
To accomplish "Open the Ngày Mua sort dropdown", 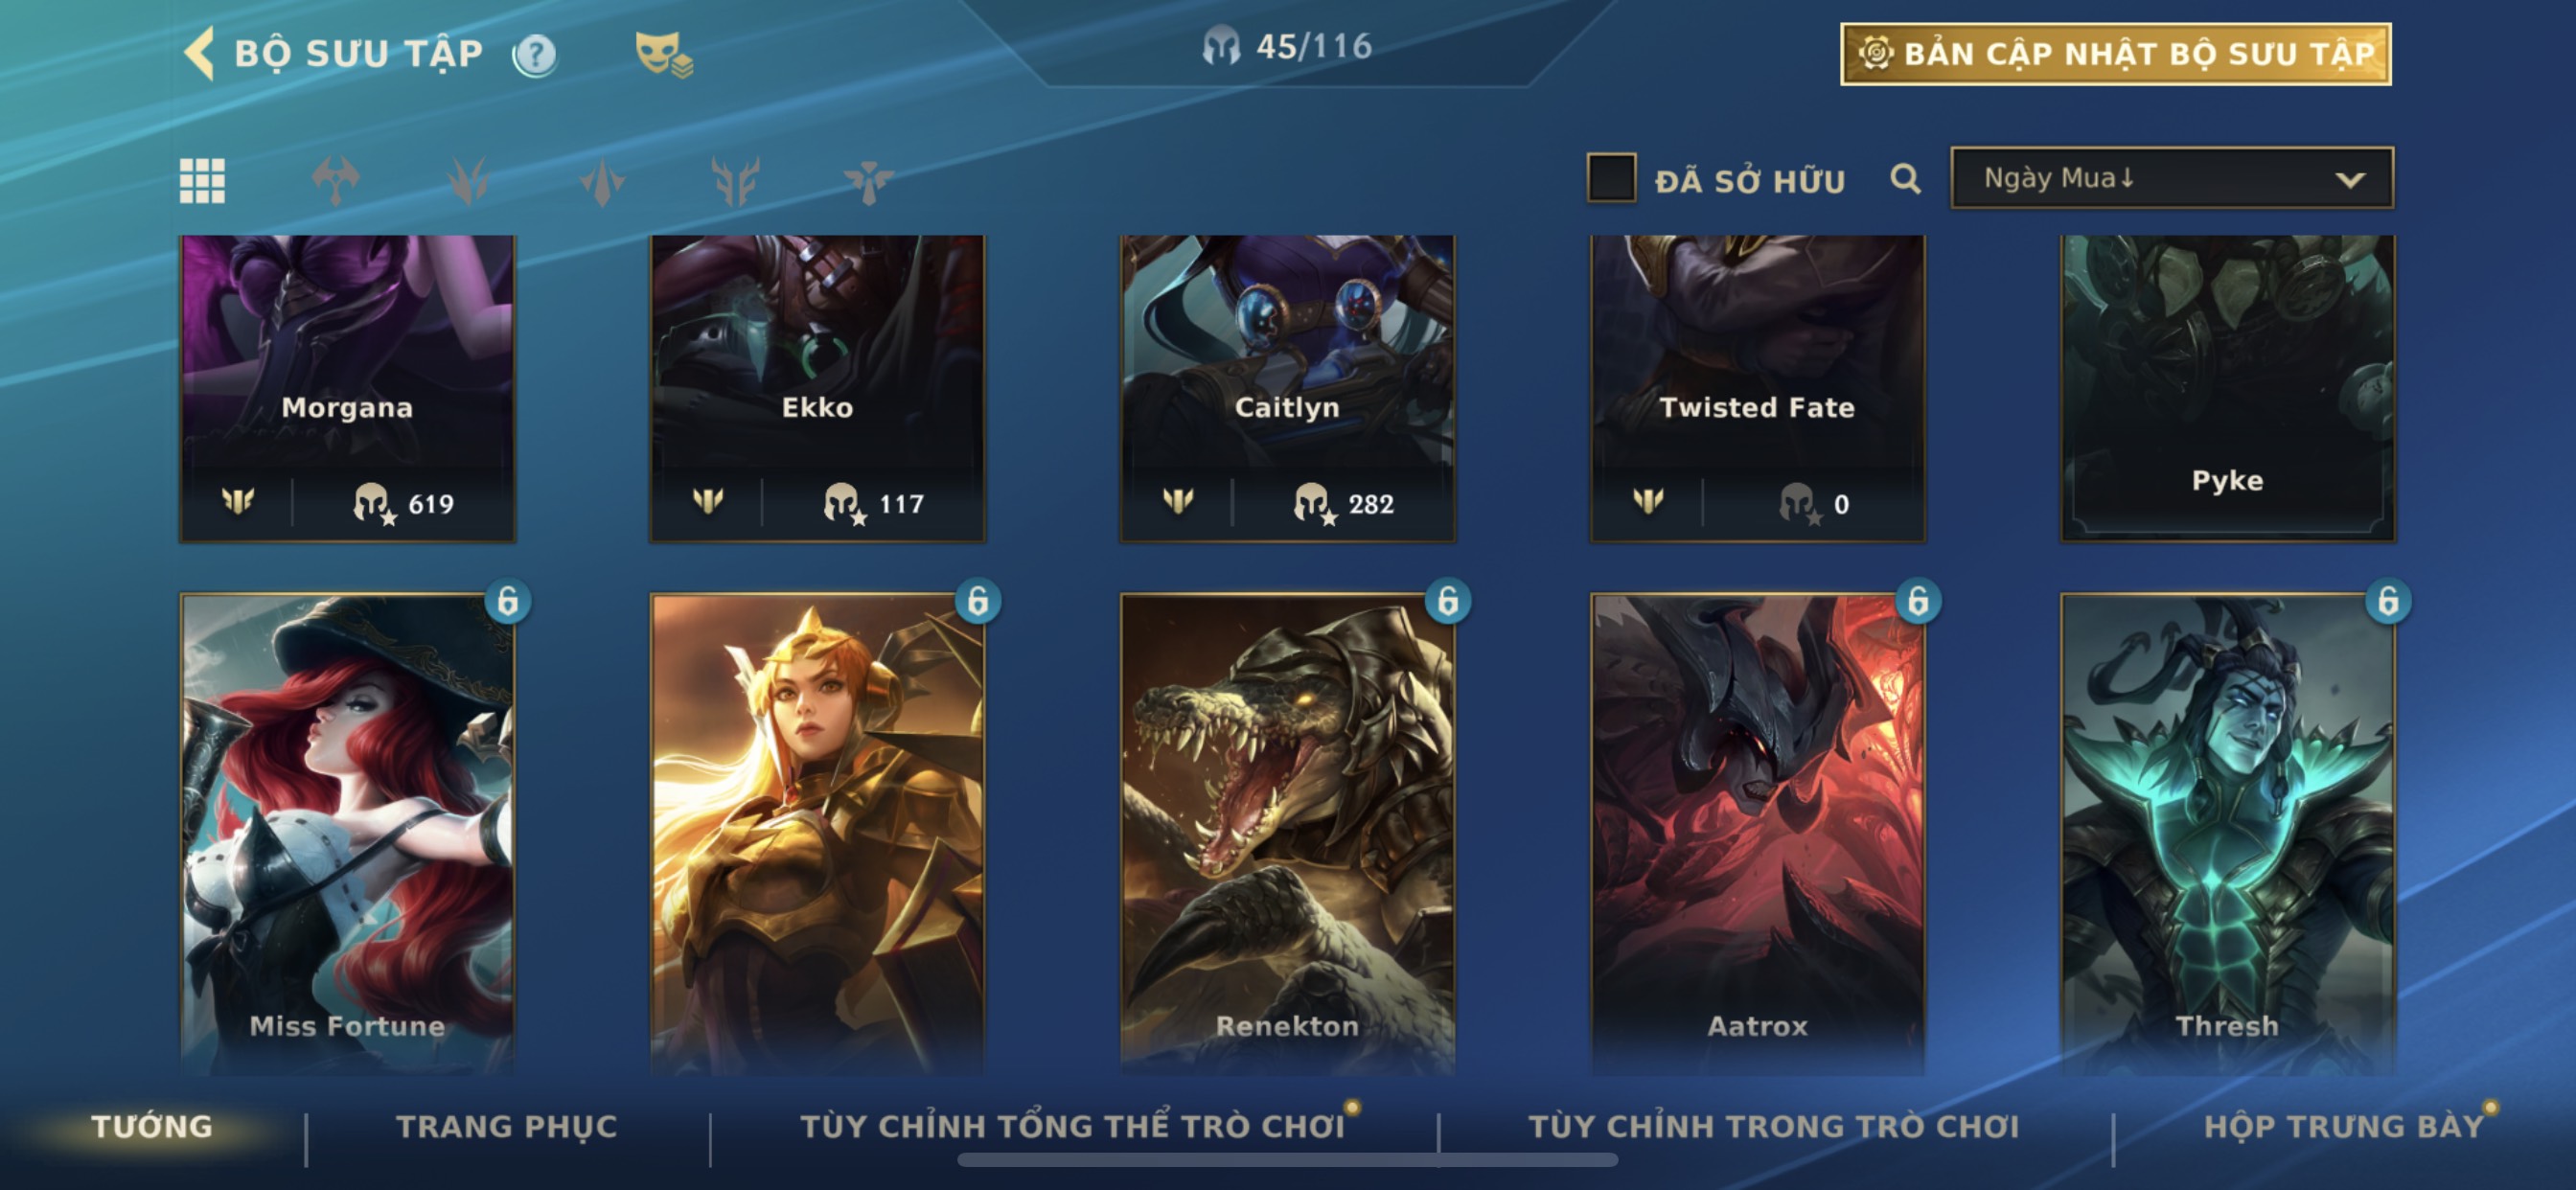I will tap(2172, 178).
